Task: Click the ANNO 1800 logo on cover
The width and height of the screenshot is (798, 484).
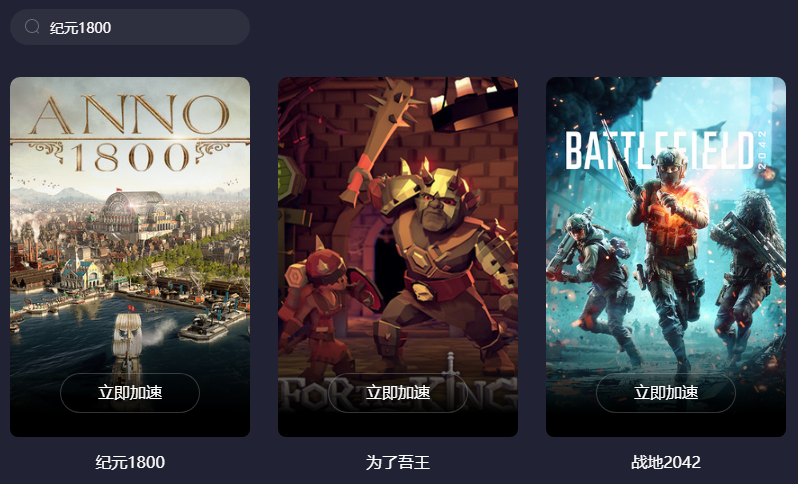Action: coord(130,133)
